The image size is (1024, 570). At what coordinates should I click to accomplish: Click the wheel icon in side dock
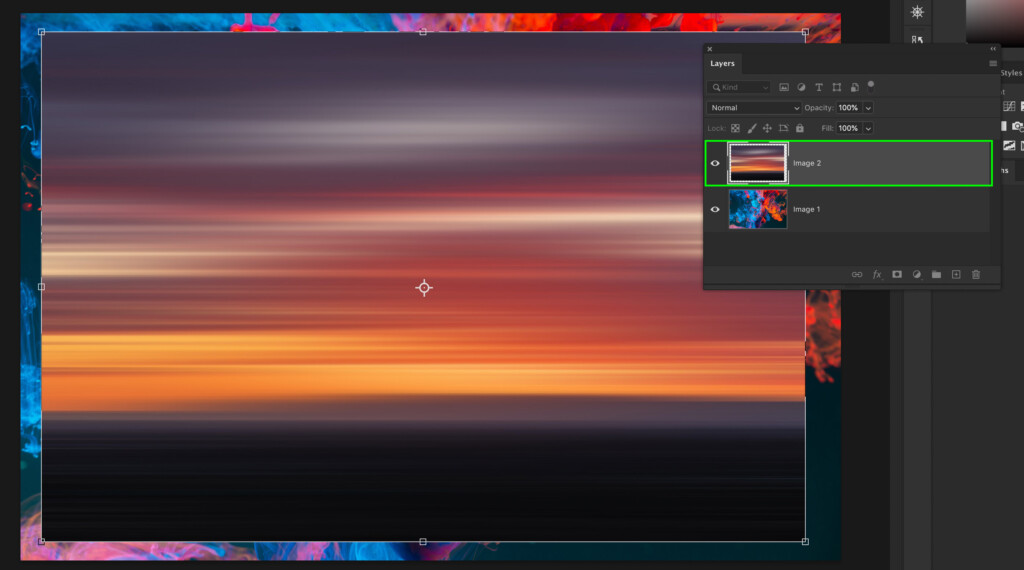coord(918,12)
